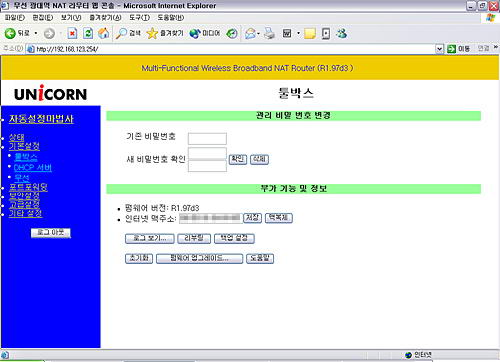Open the Mail button dropdown arrow
The image size is (500, 362).
[258, 33]
